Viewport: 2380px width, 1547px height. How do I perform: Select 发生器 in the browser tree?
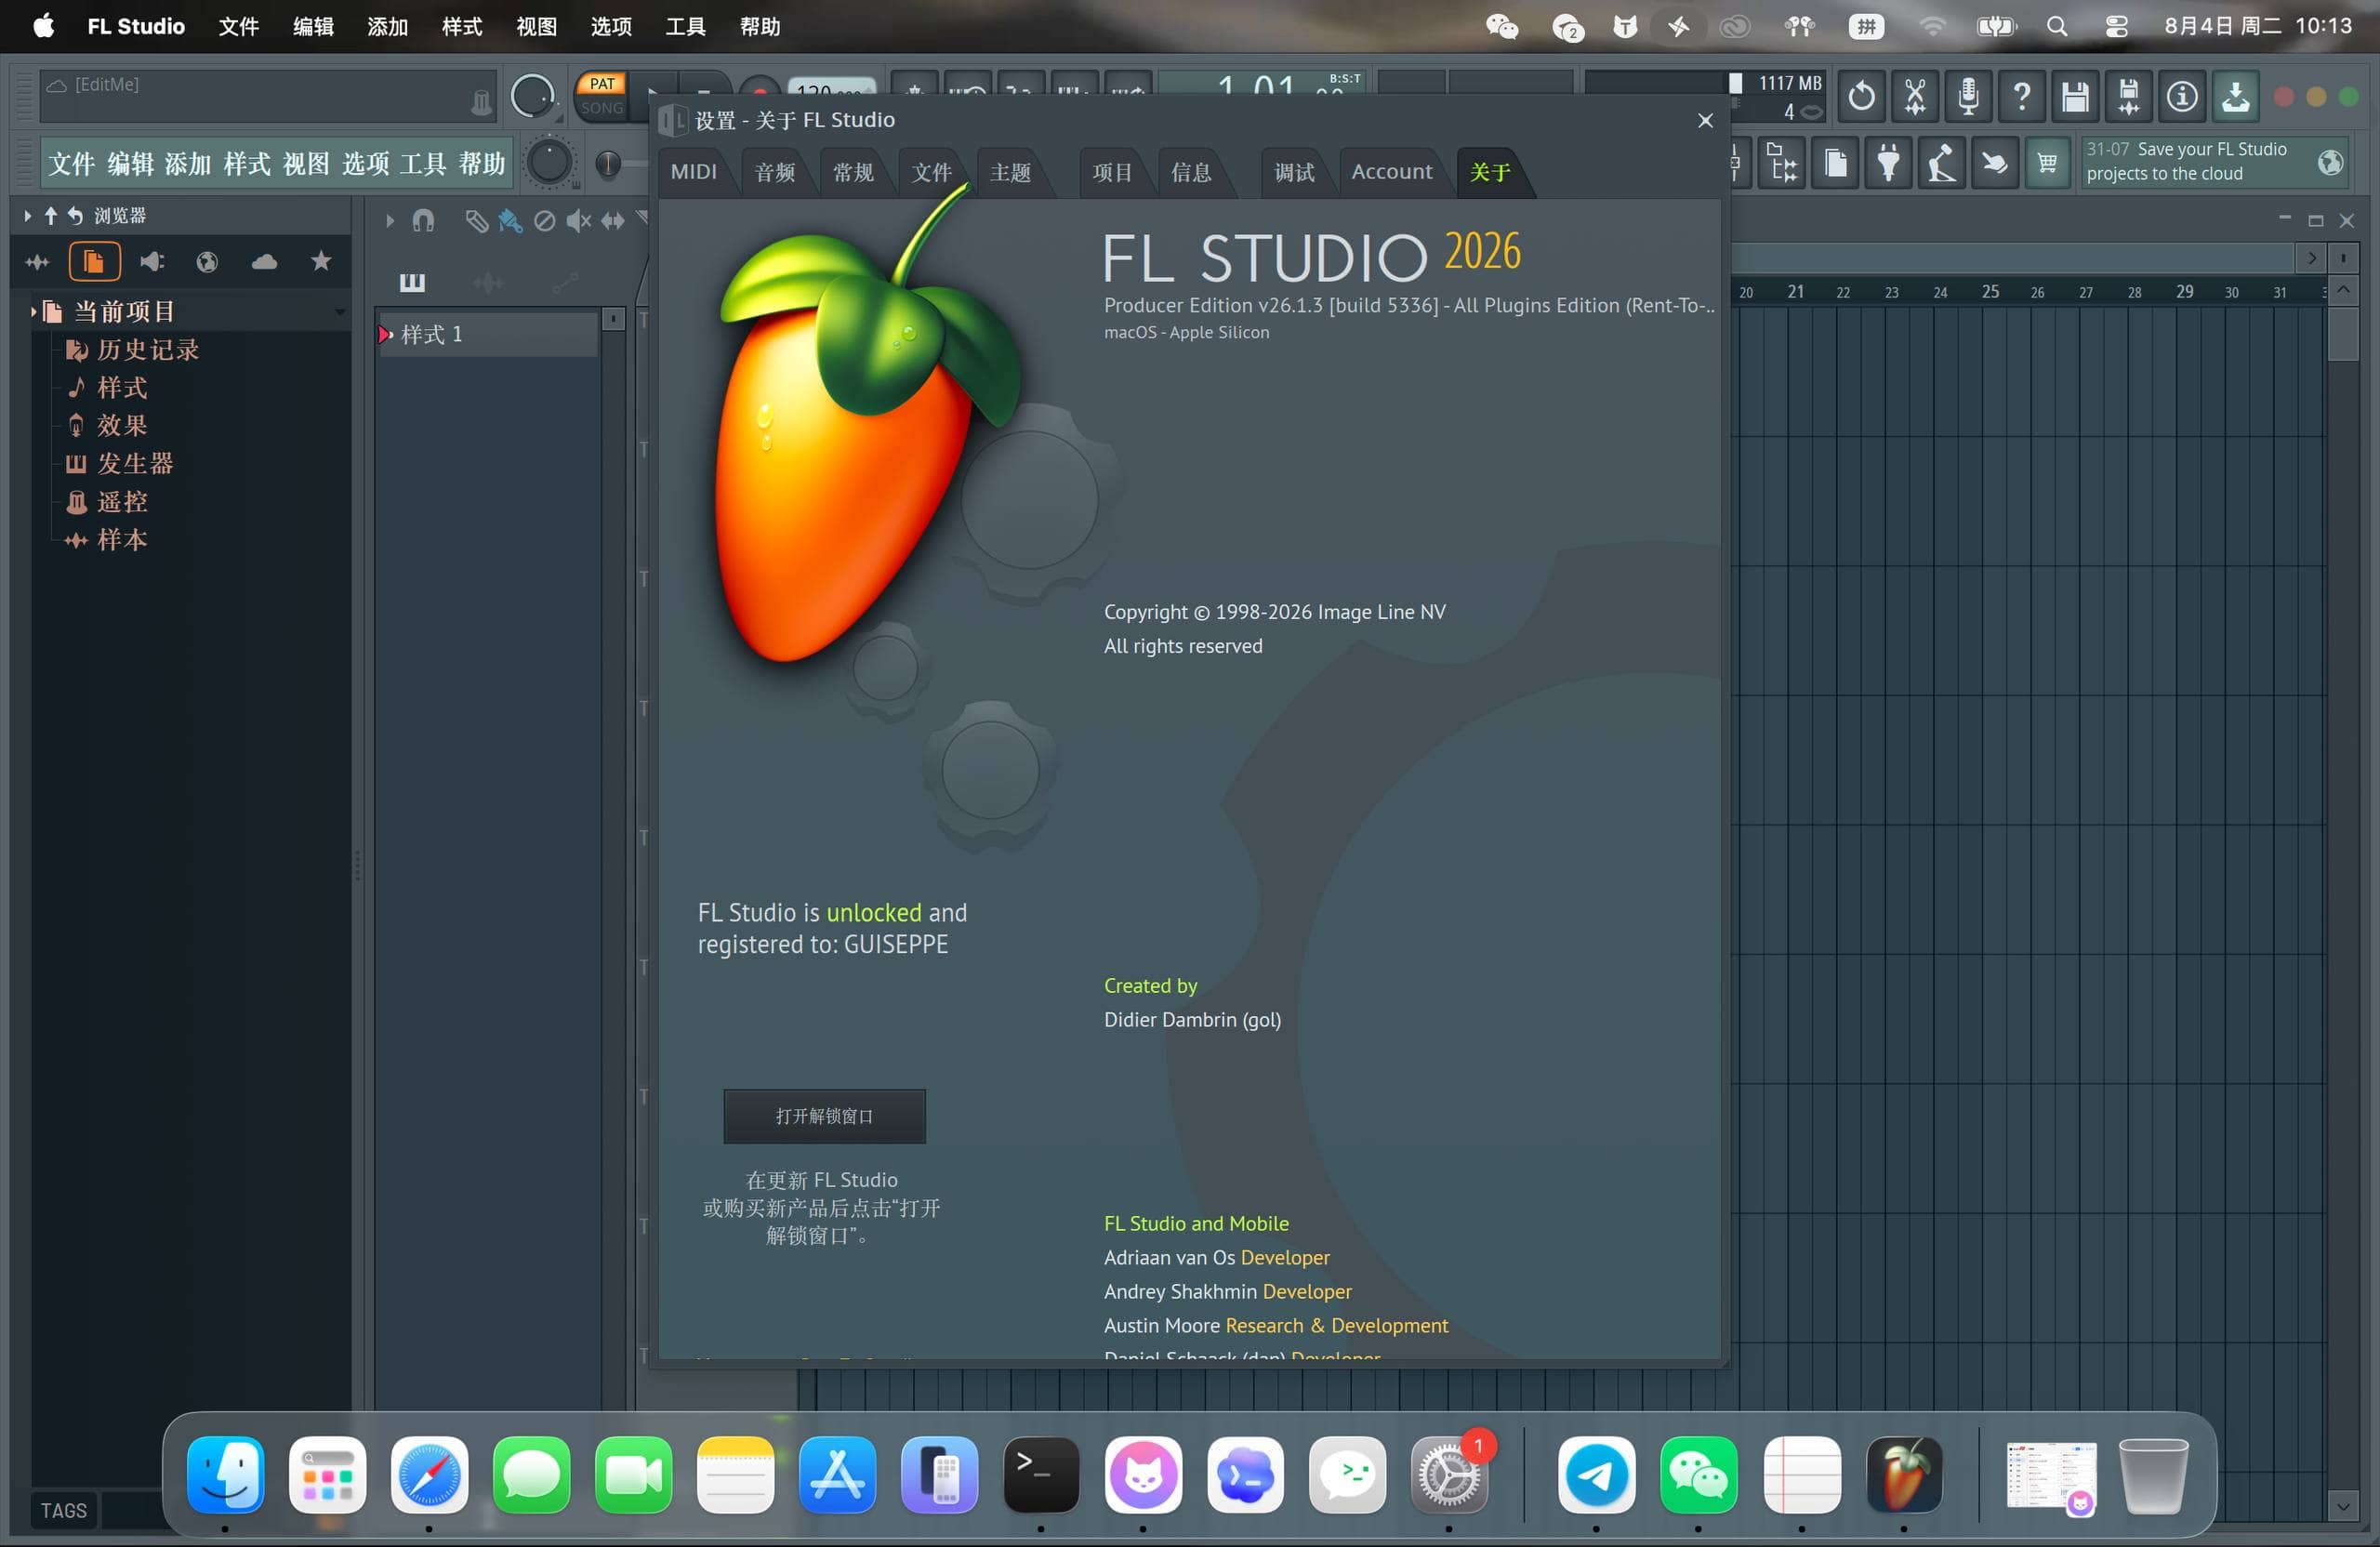(x=135, y=464)
